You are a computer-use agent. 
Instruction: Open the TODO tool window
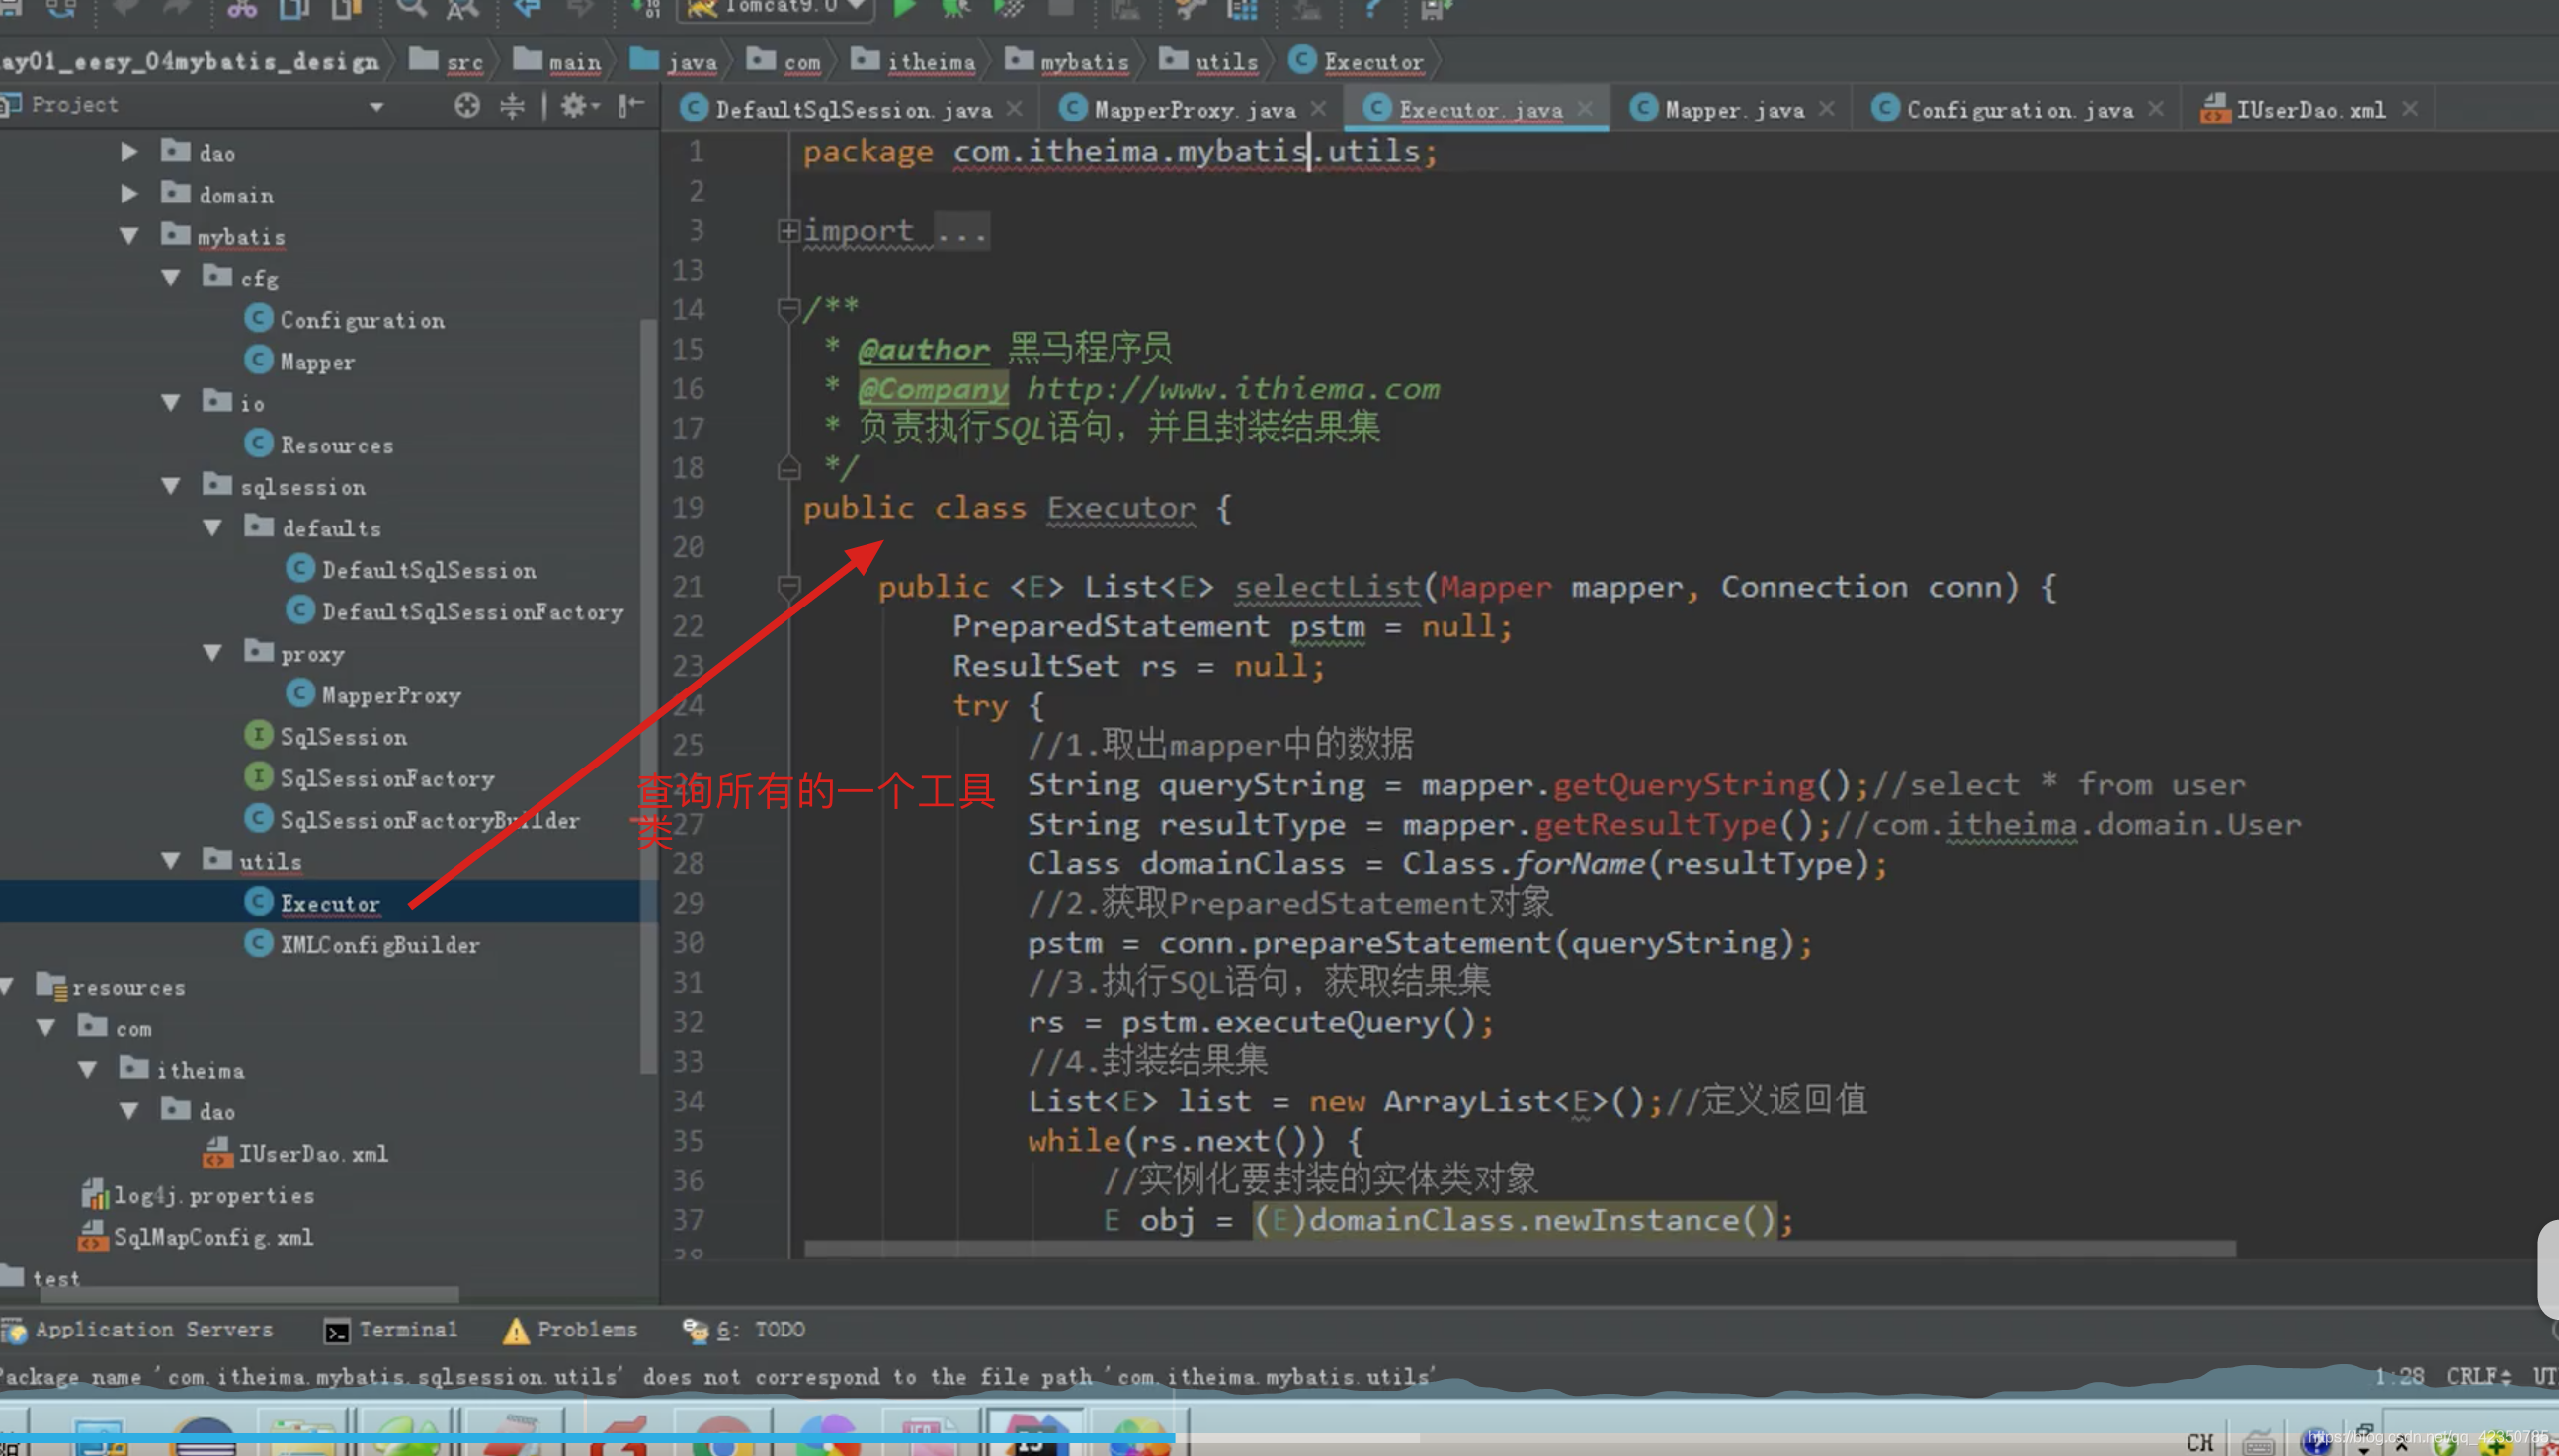pos(743,1330)
